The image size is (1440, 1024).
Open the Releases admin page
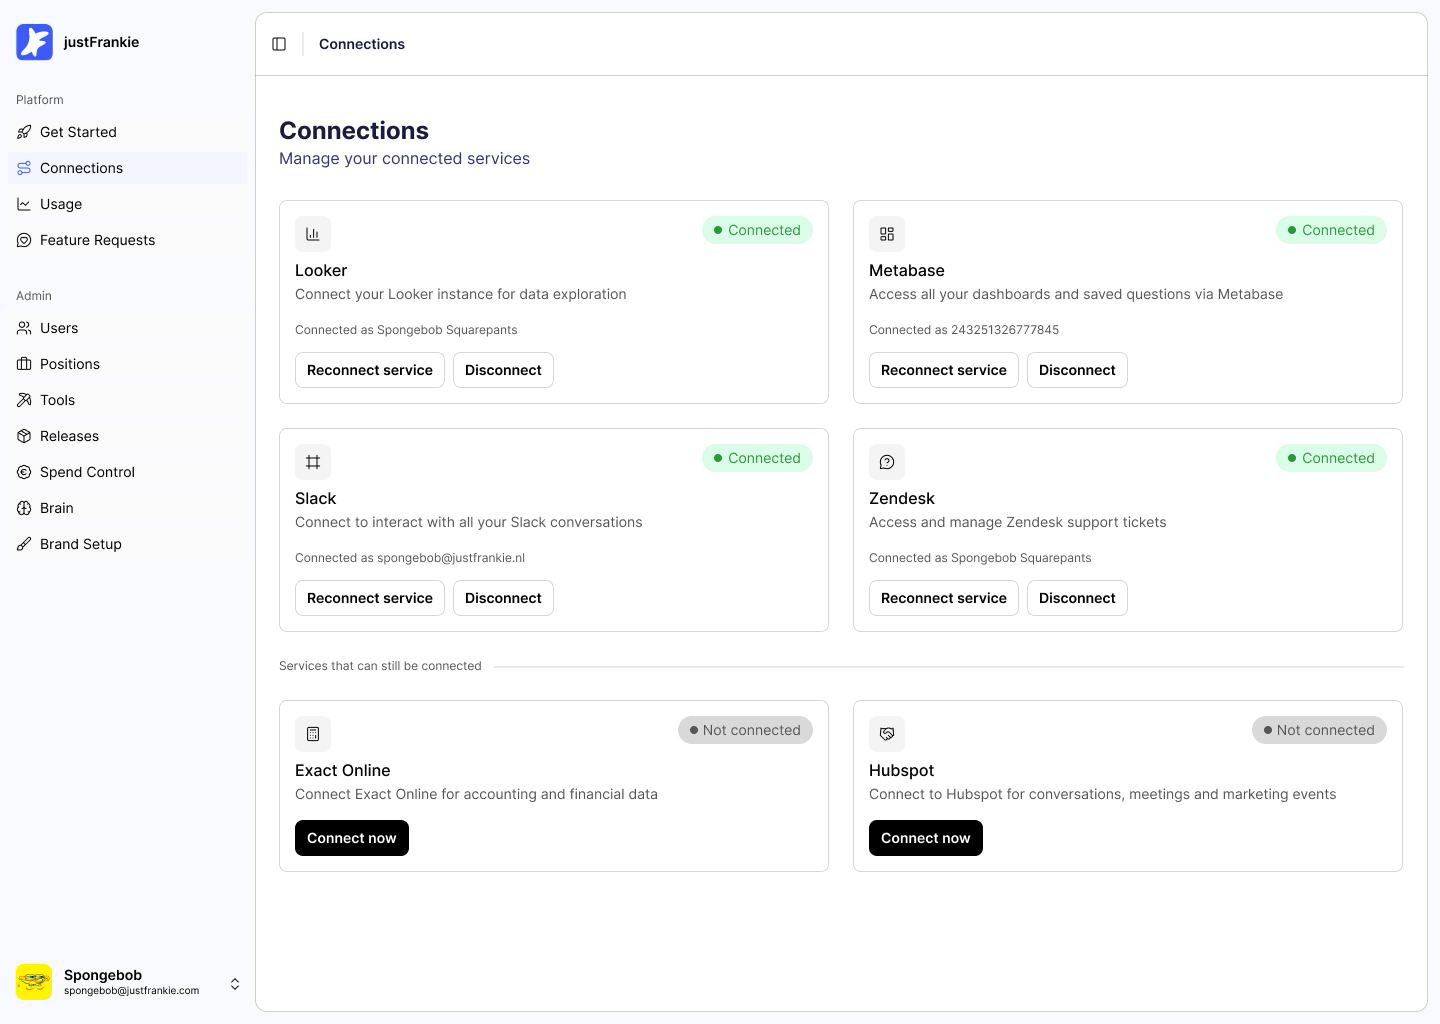click(127, 436)
